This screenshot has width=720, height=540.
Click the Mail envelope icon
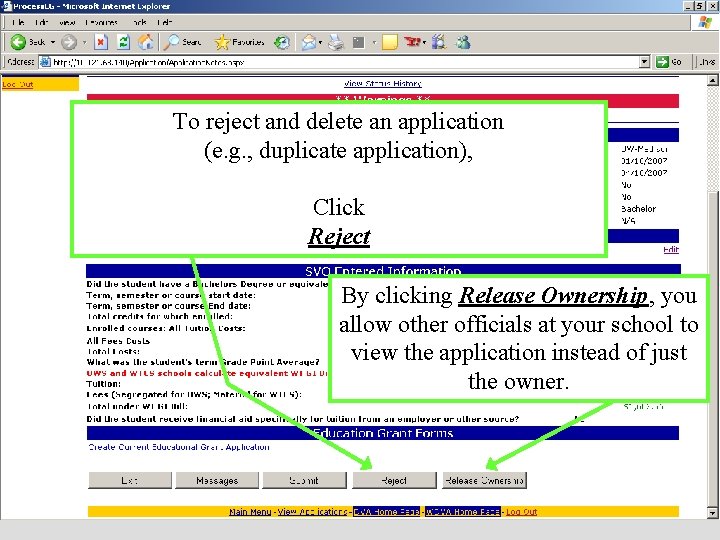pyautogui.click(x=309, y=42)
